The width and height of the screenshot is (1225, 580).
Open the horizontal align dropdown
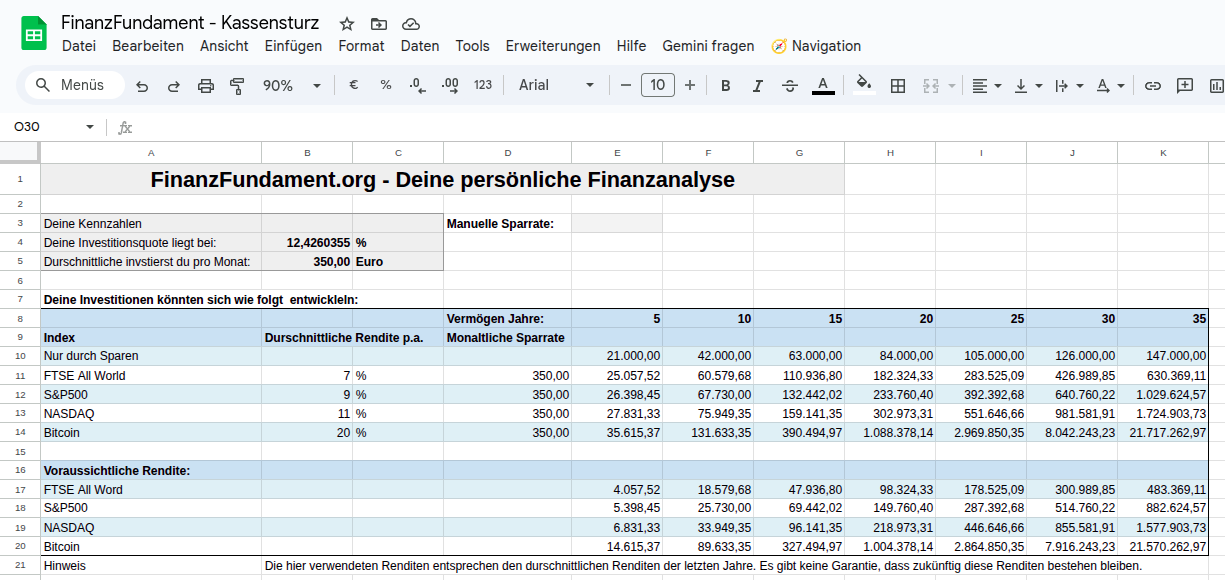[x=987, y=86]
